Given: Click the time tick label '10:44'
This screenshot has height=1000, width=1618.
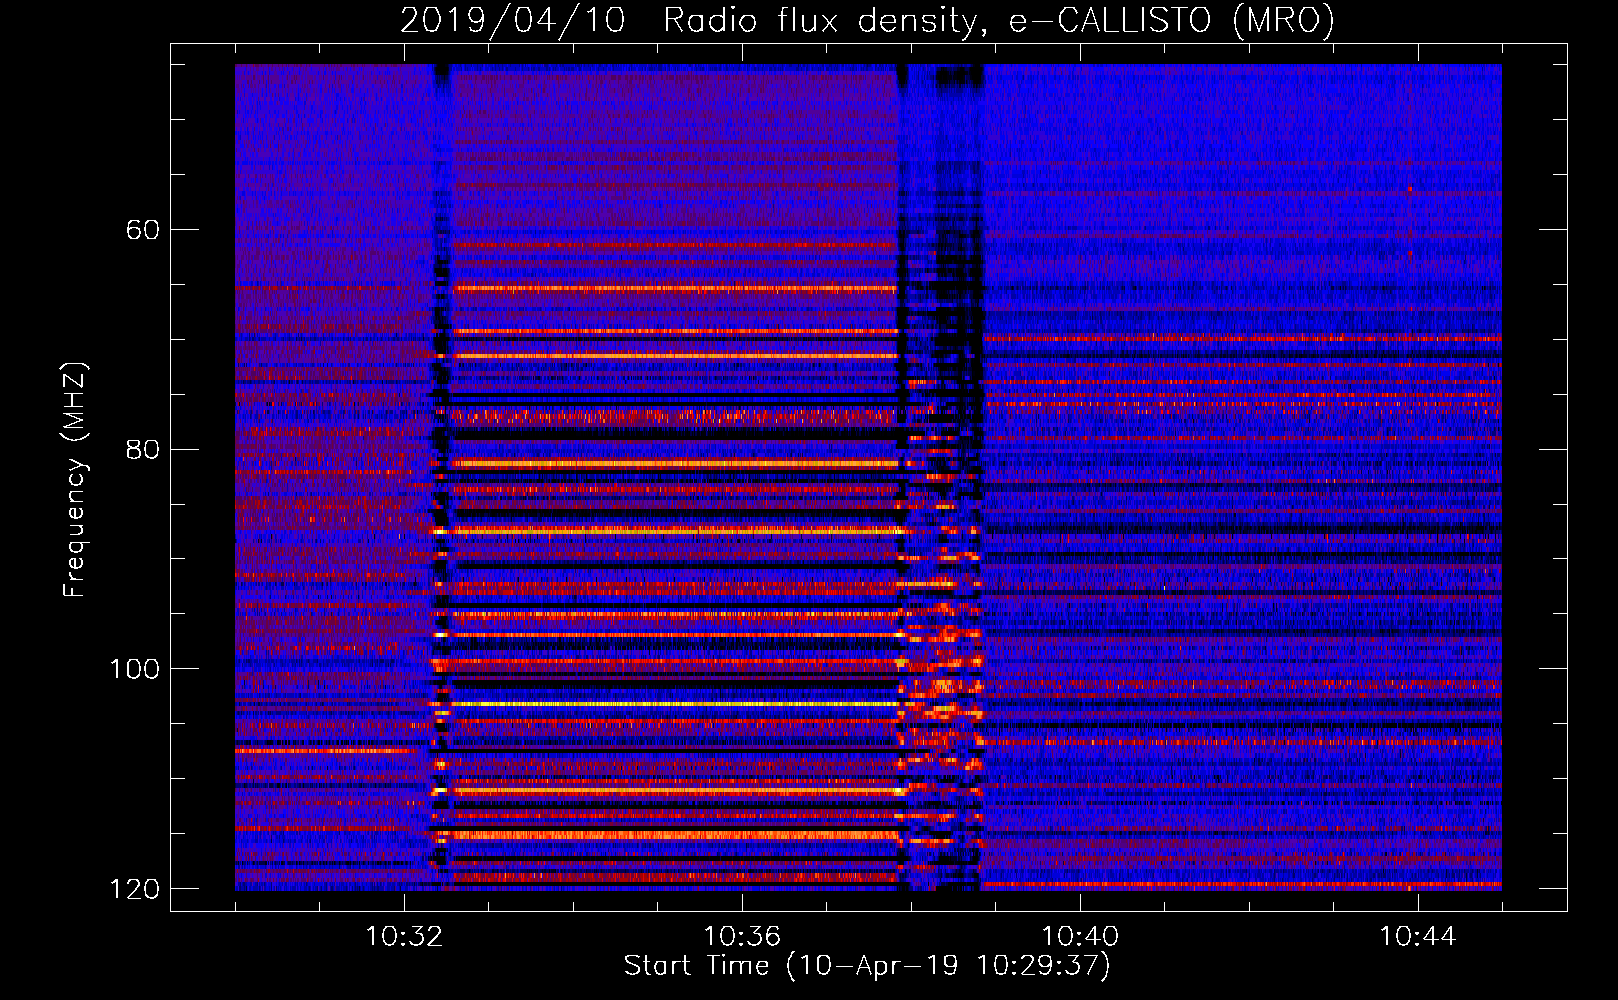Looking at the screenshot, I should pyautogui.click(x=1418, y=937).
